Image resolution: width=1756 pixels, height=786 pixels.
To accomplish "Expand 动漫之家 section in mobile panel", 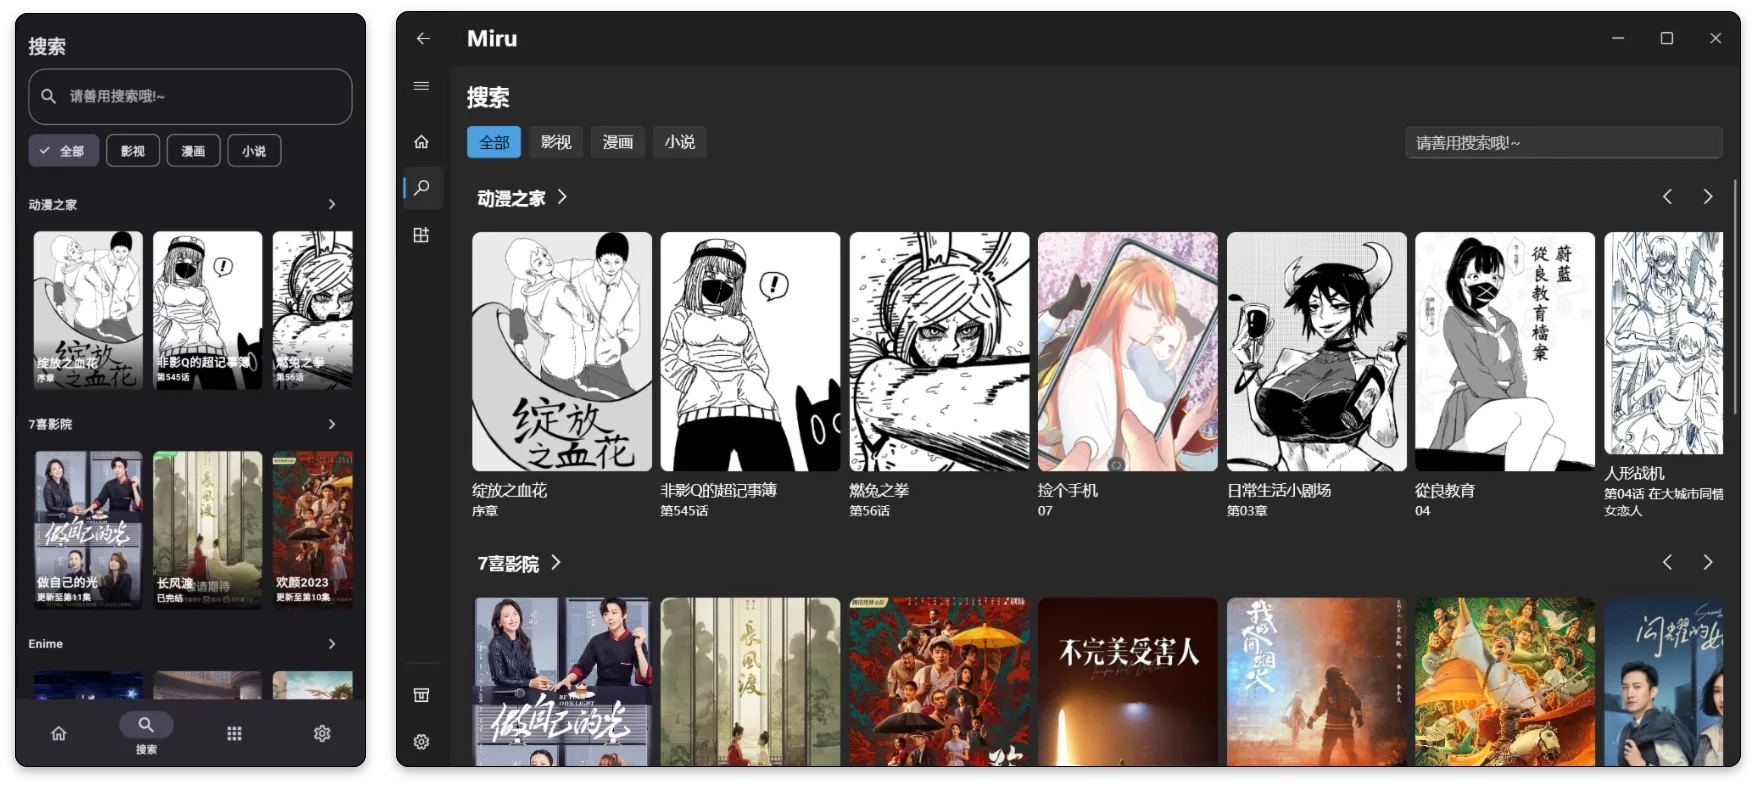I will coord(332,204).
